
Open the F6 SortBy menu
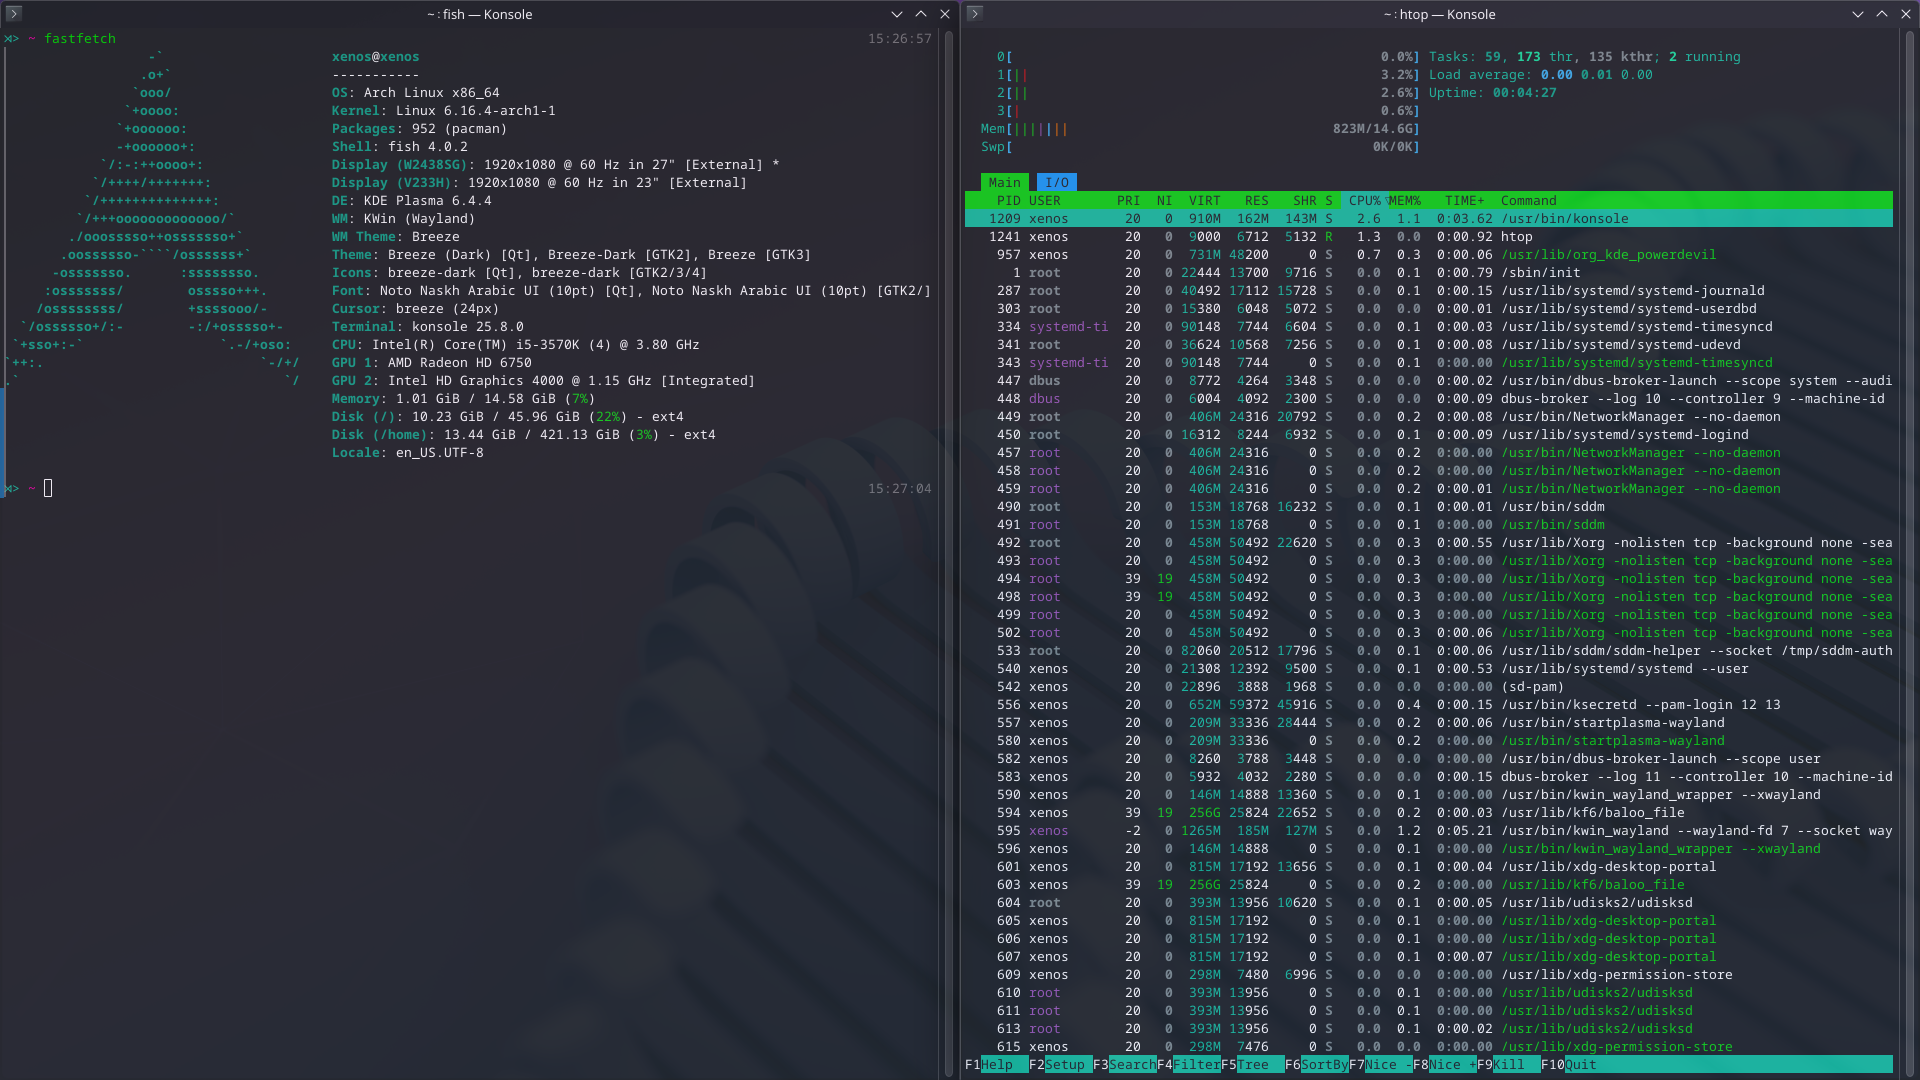tap(1323, 1065)
